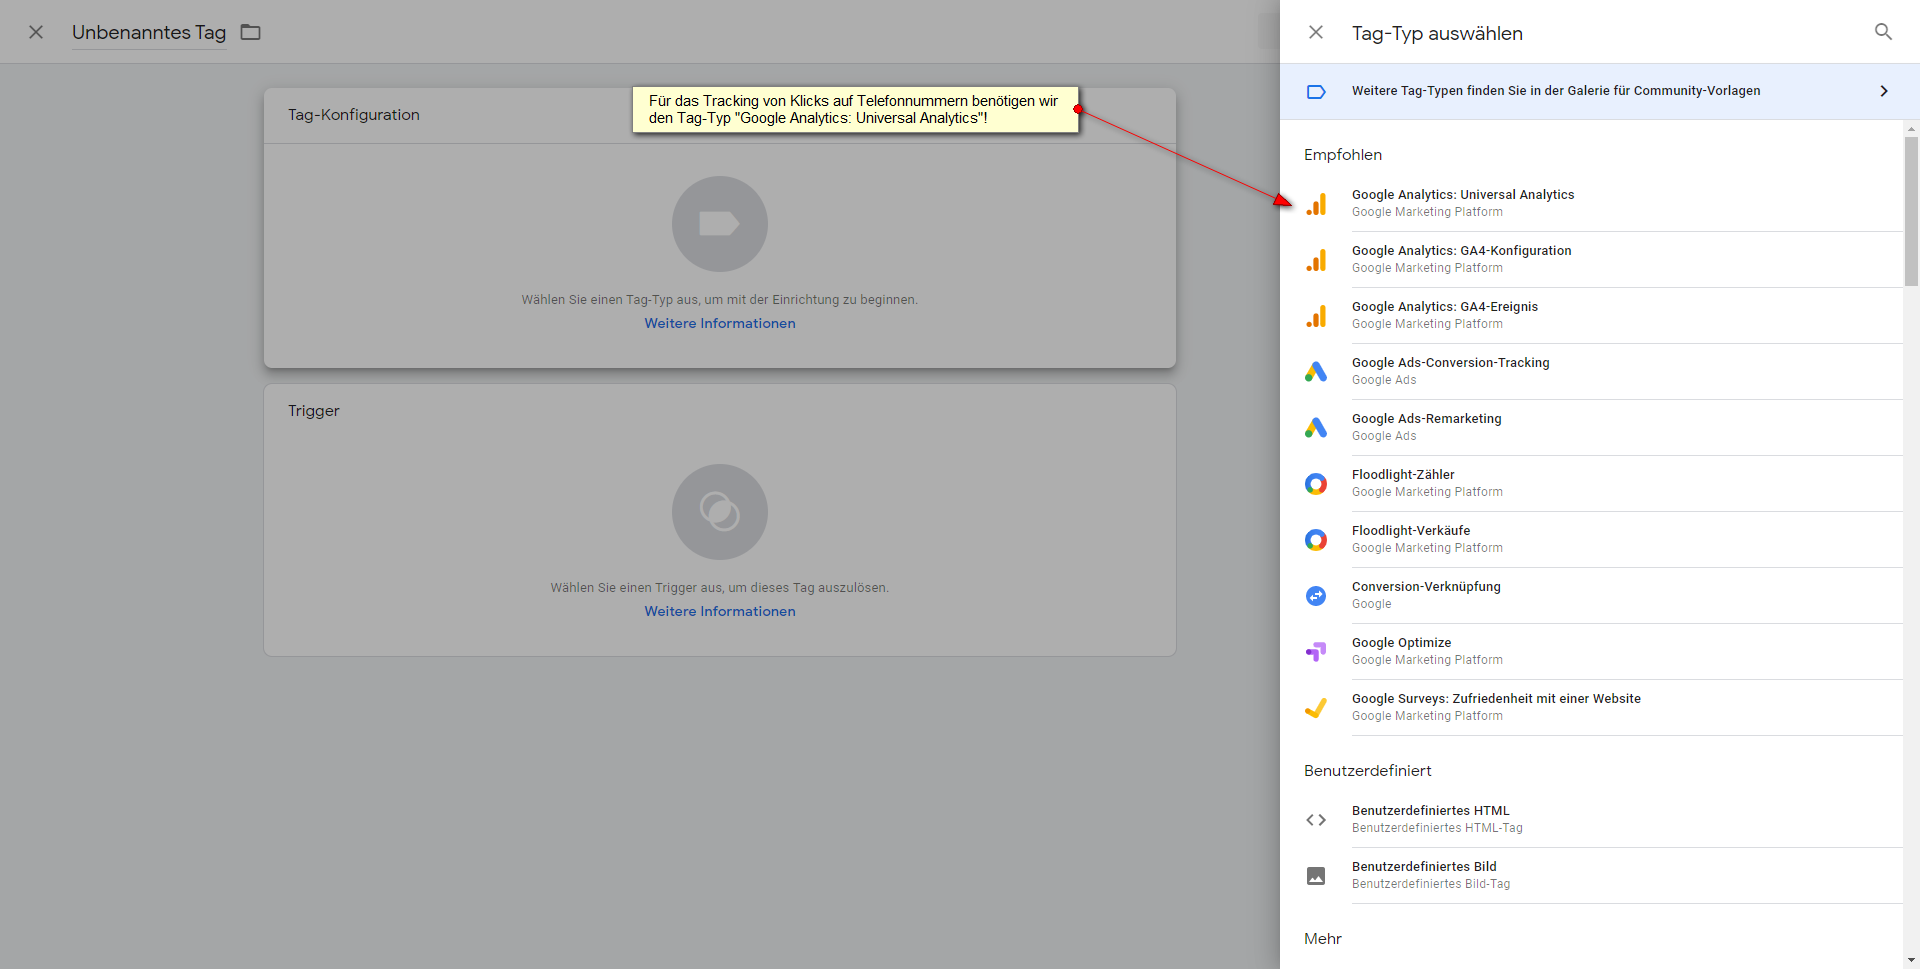The width and height of the screenshot is (1920, 969).
Task: Click the Benutzerdefiniertes Bild image icon
Action: tap(1316, 876)
